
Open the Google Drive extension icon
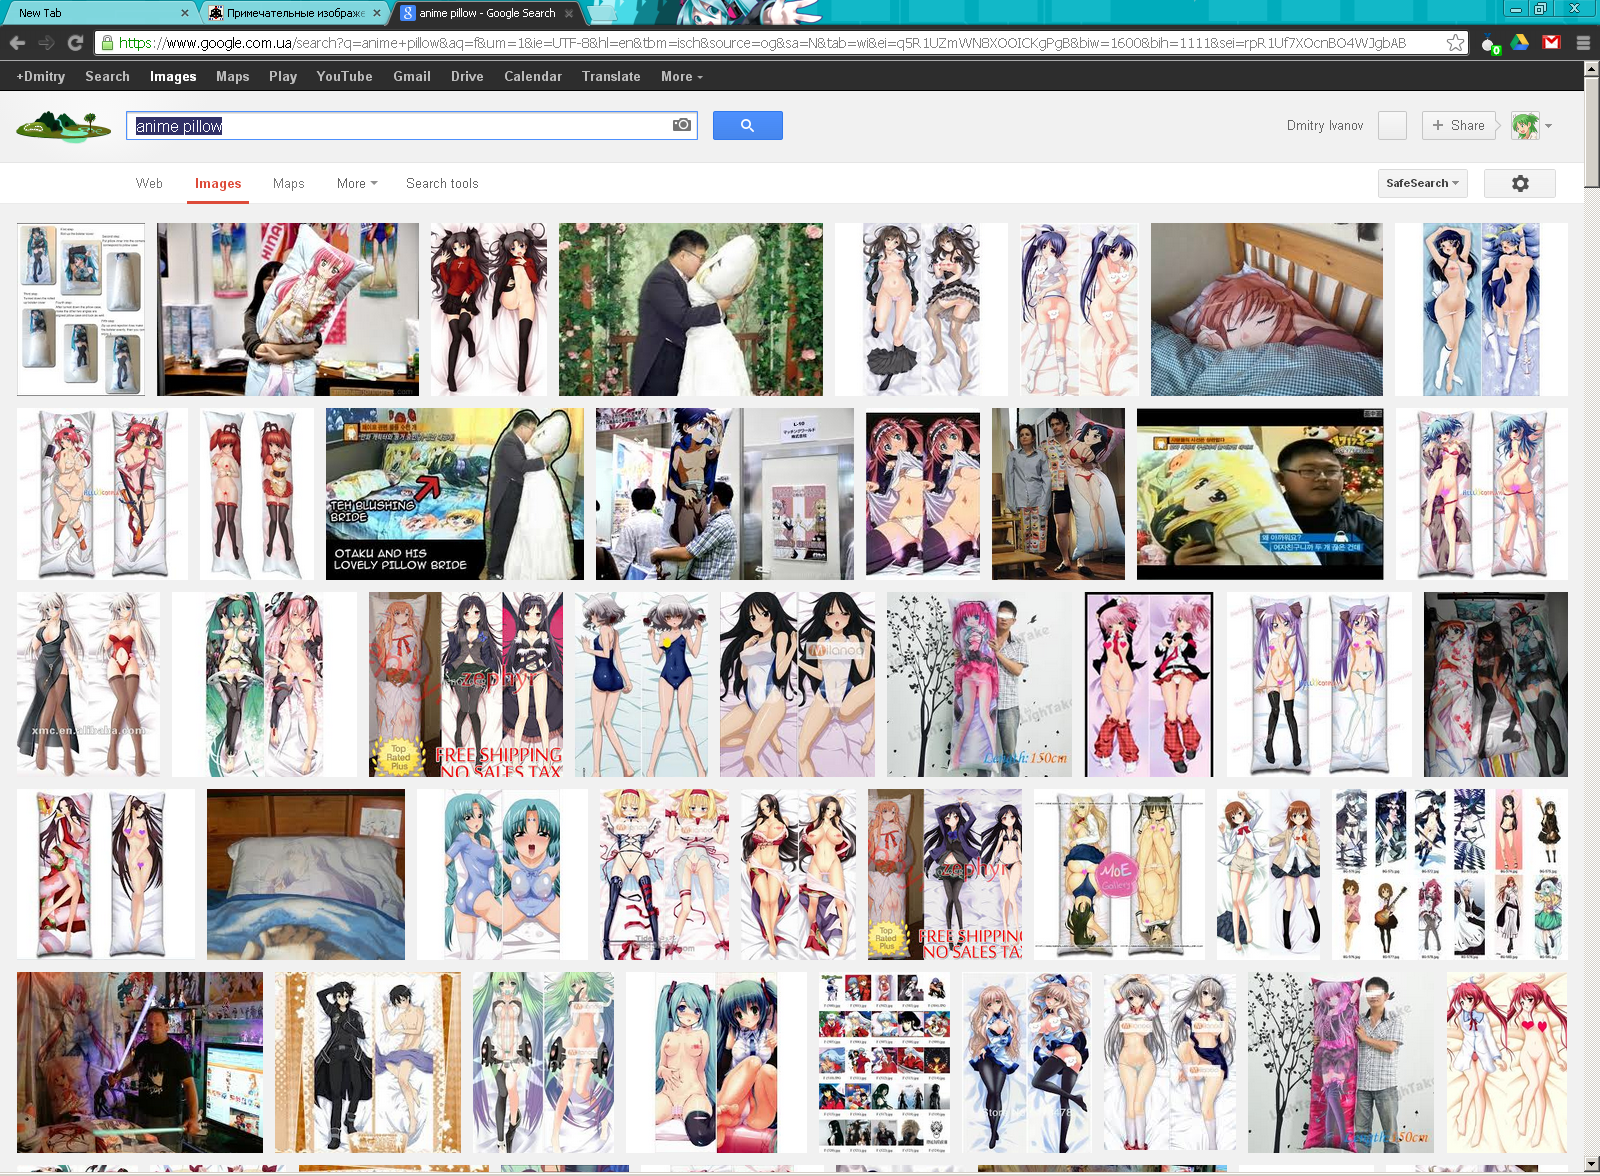click(x=1520, y=43)
